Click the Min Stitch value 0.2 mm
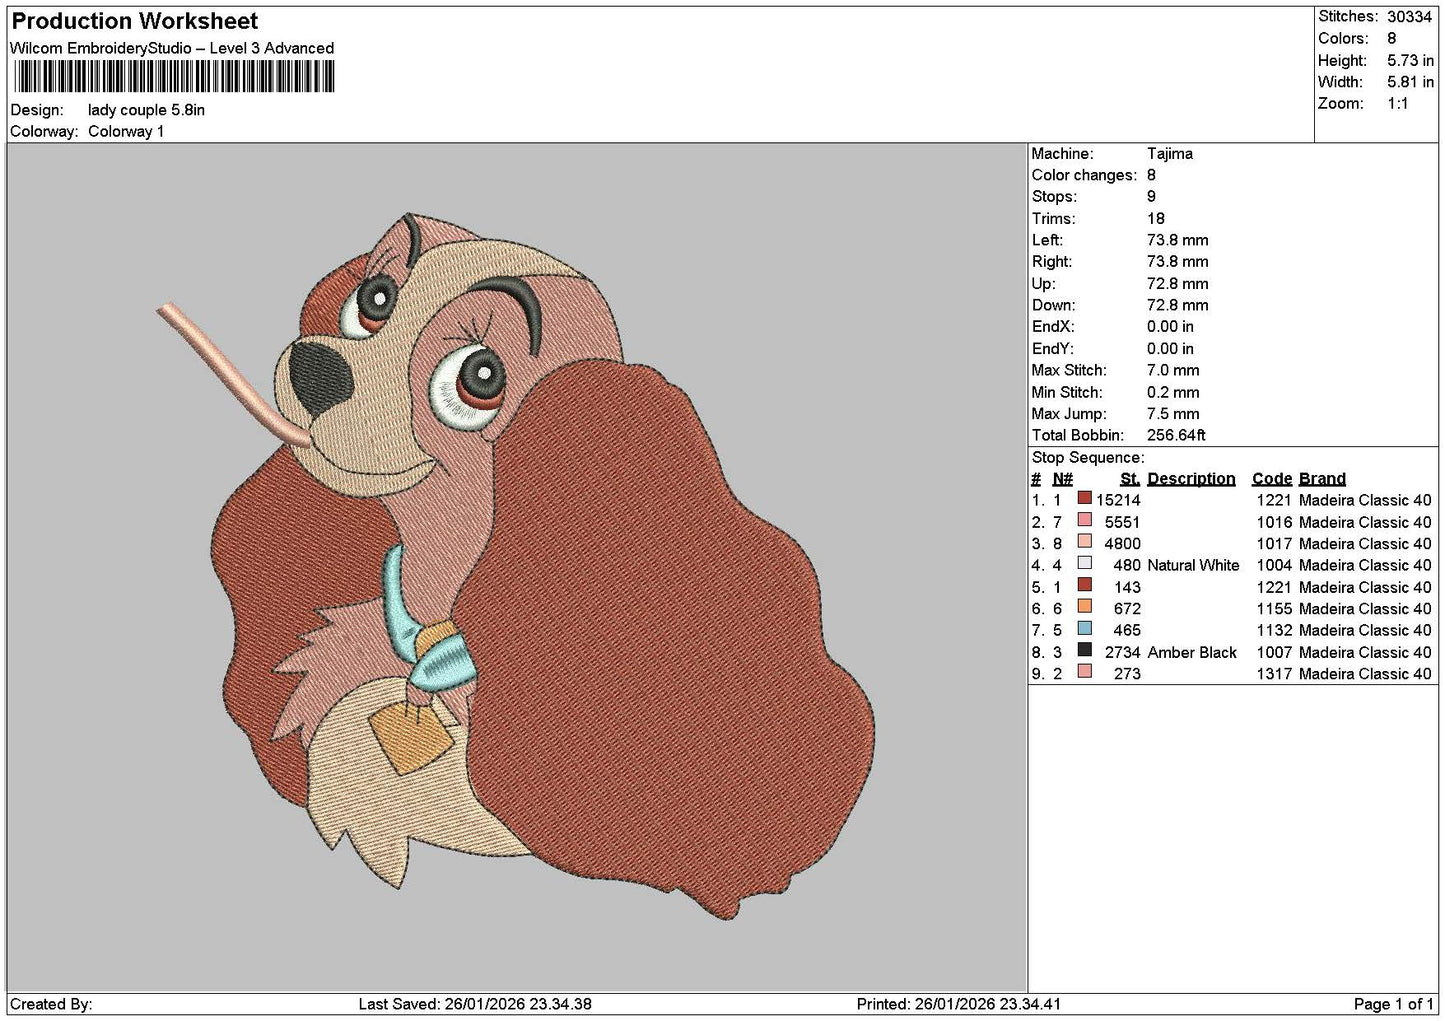This screenshot has width=1445, height=1021. click(1173, 392)
